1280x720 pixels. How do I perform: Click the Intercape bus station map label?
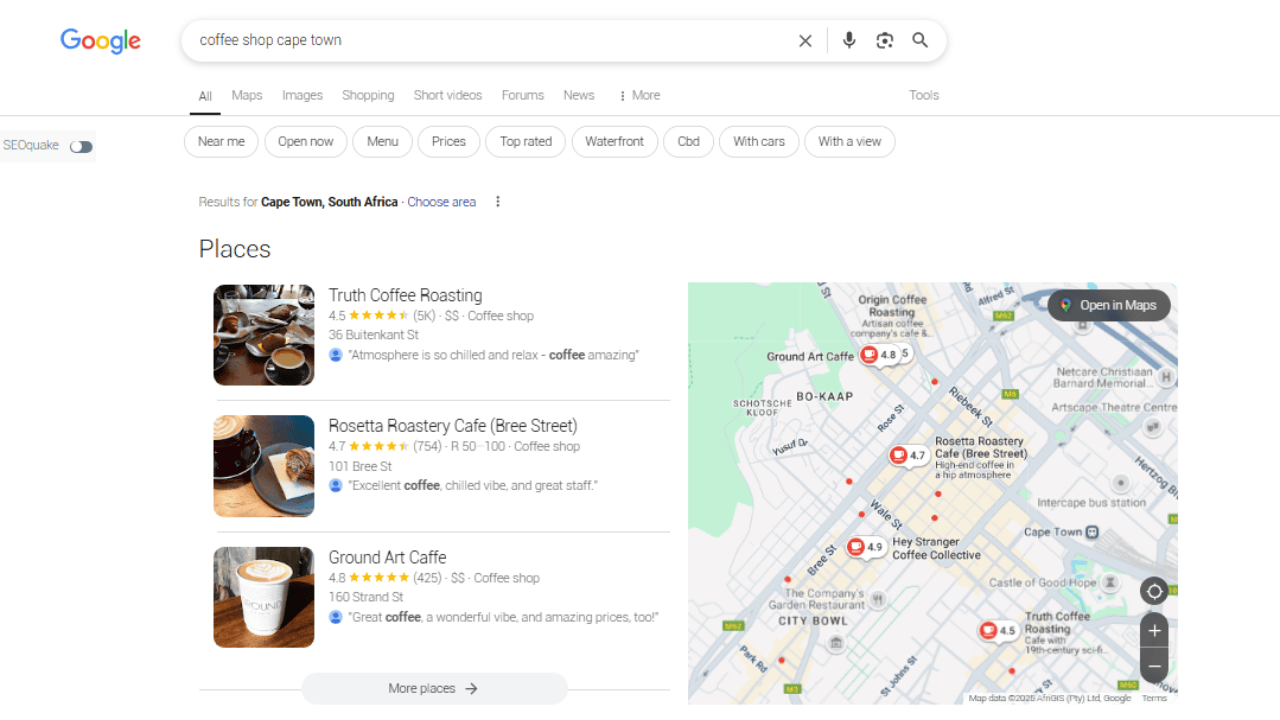tap(1091, 503)
